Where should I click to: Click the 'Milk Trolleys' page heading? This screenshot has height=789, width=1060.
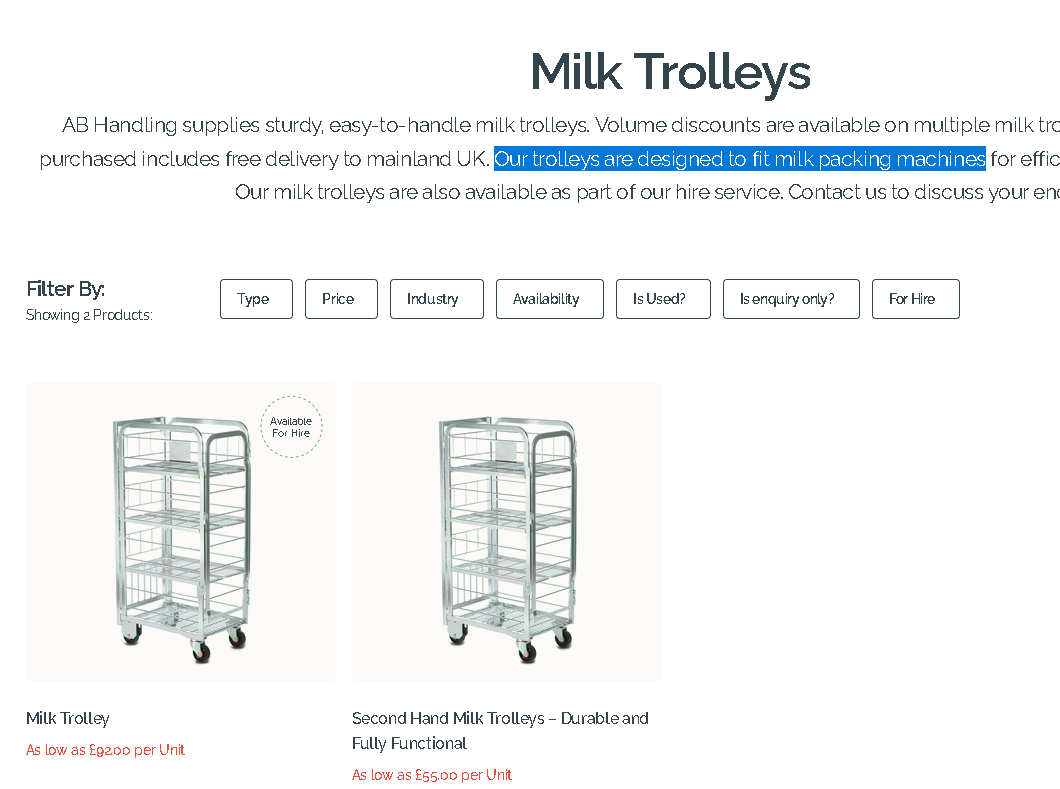pos(670,72)
